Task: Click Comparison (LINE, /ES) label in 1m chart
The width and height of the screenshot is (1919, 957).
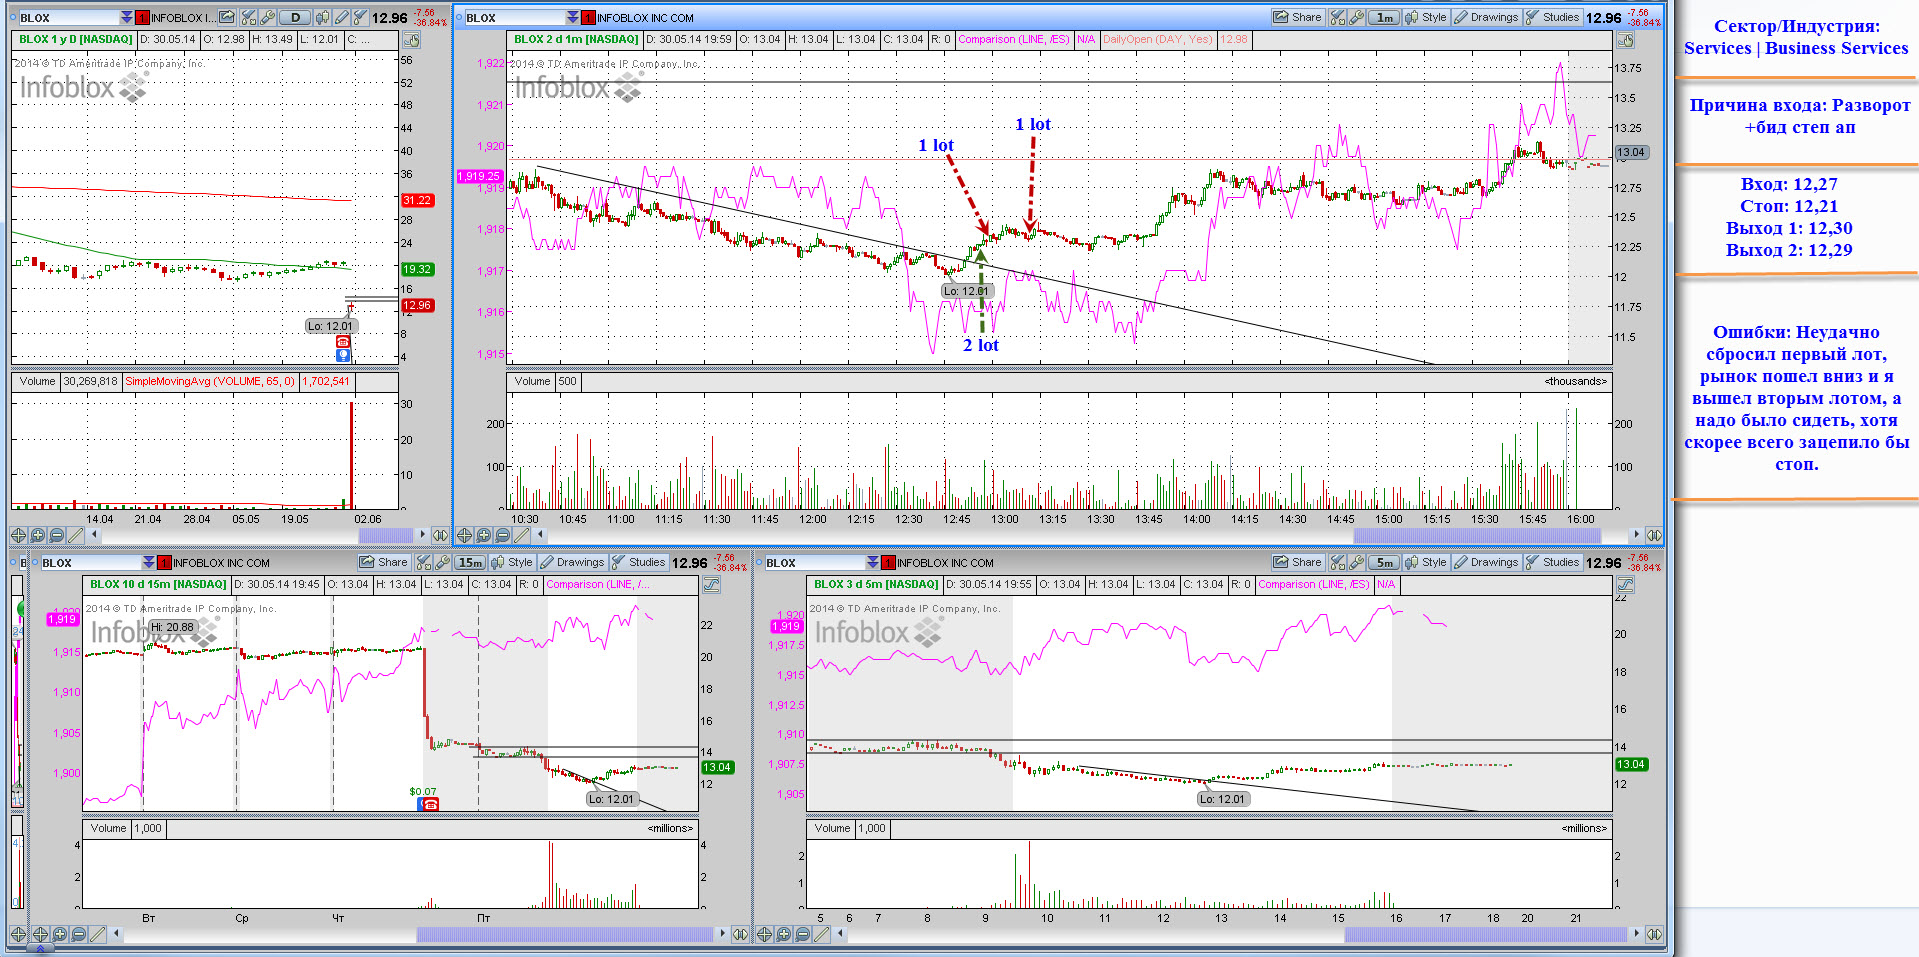Action: [1013, 40]
